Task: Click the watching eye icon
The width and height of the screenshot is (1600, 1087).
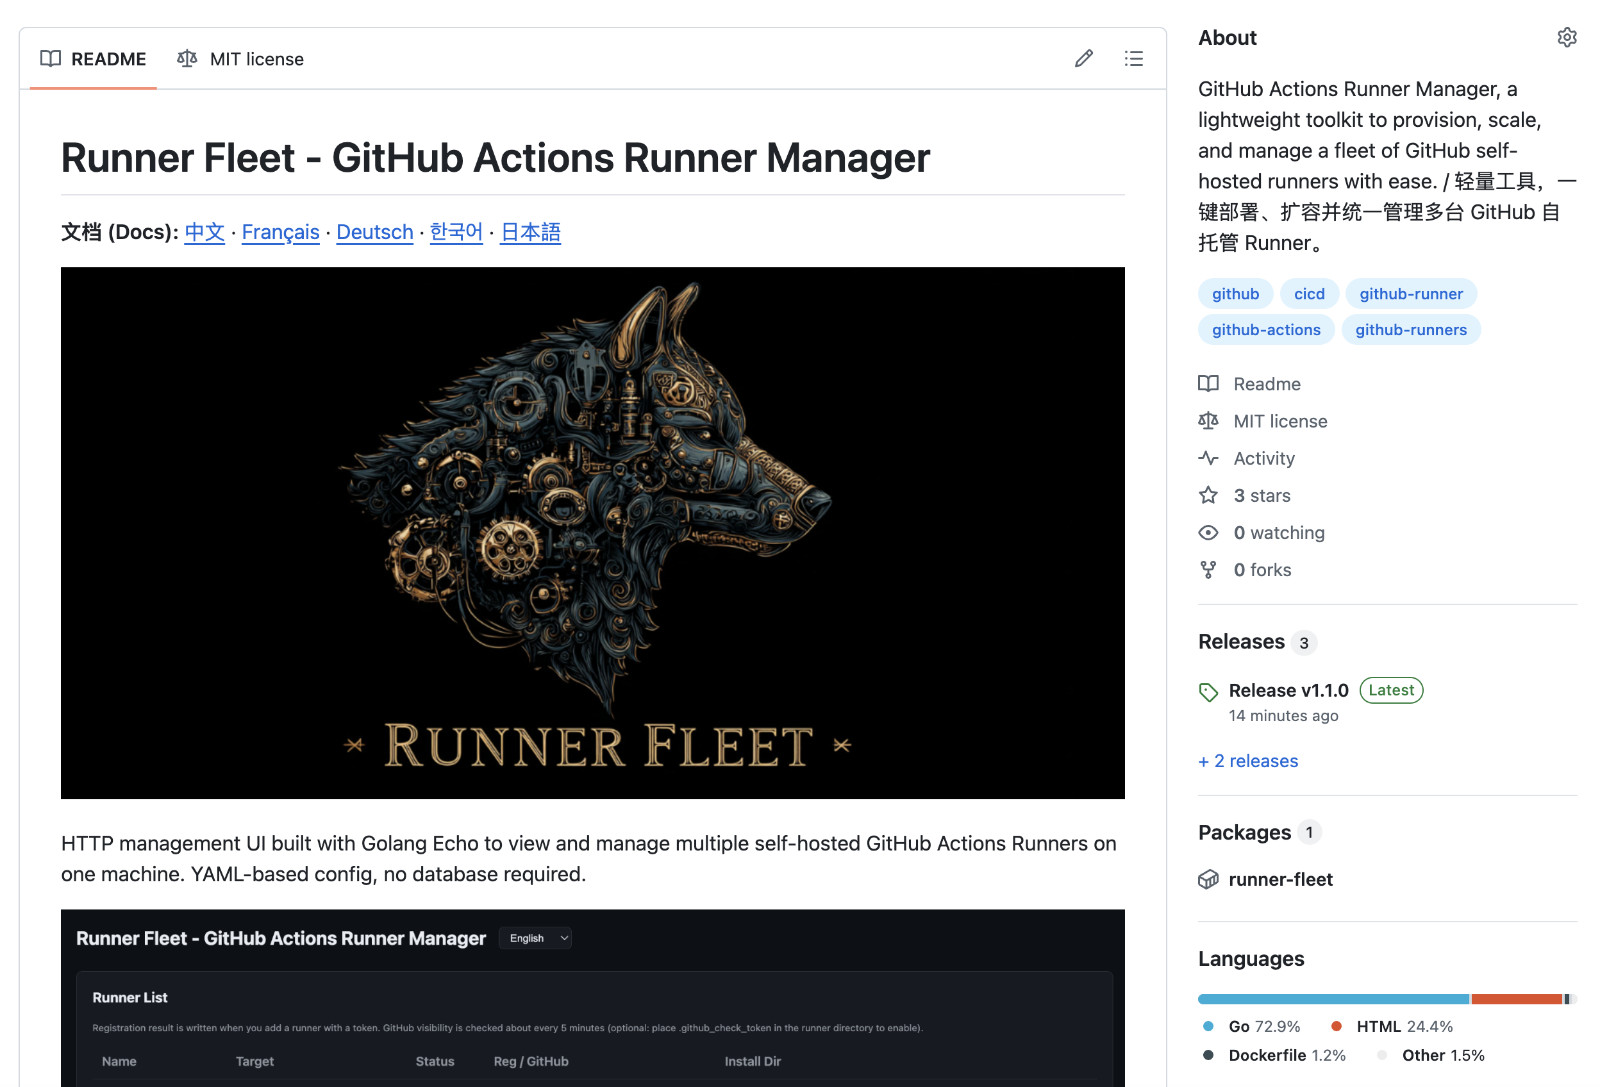Action: click(1208, 532)
